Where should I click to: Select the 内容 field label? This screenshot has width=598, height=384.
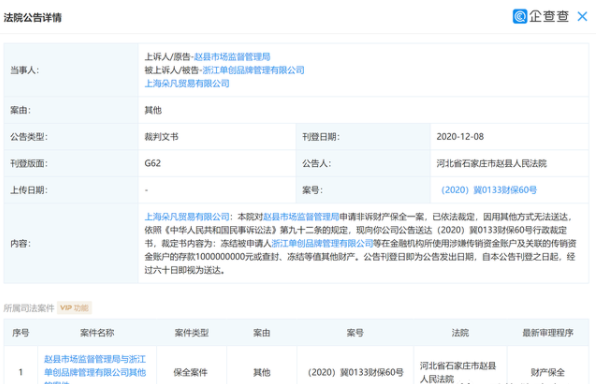pyautogui.click(x=20, y=243)
